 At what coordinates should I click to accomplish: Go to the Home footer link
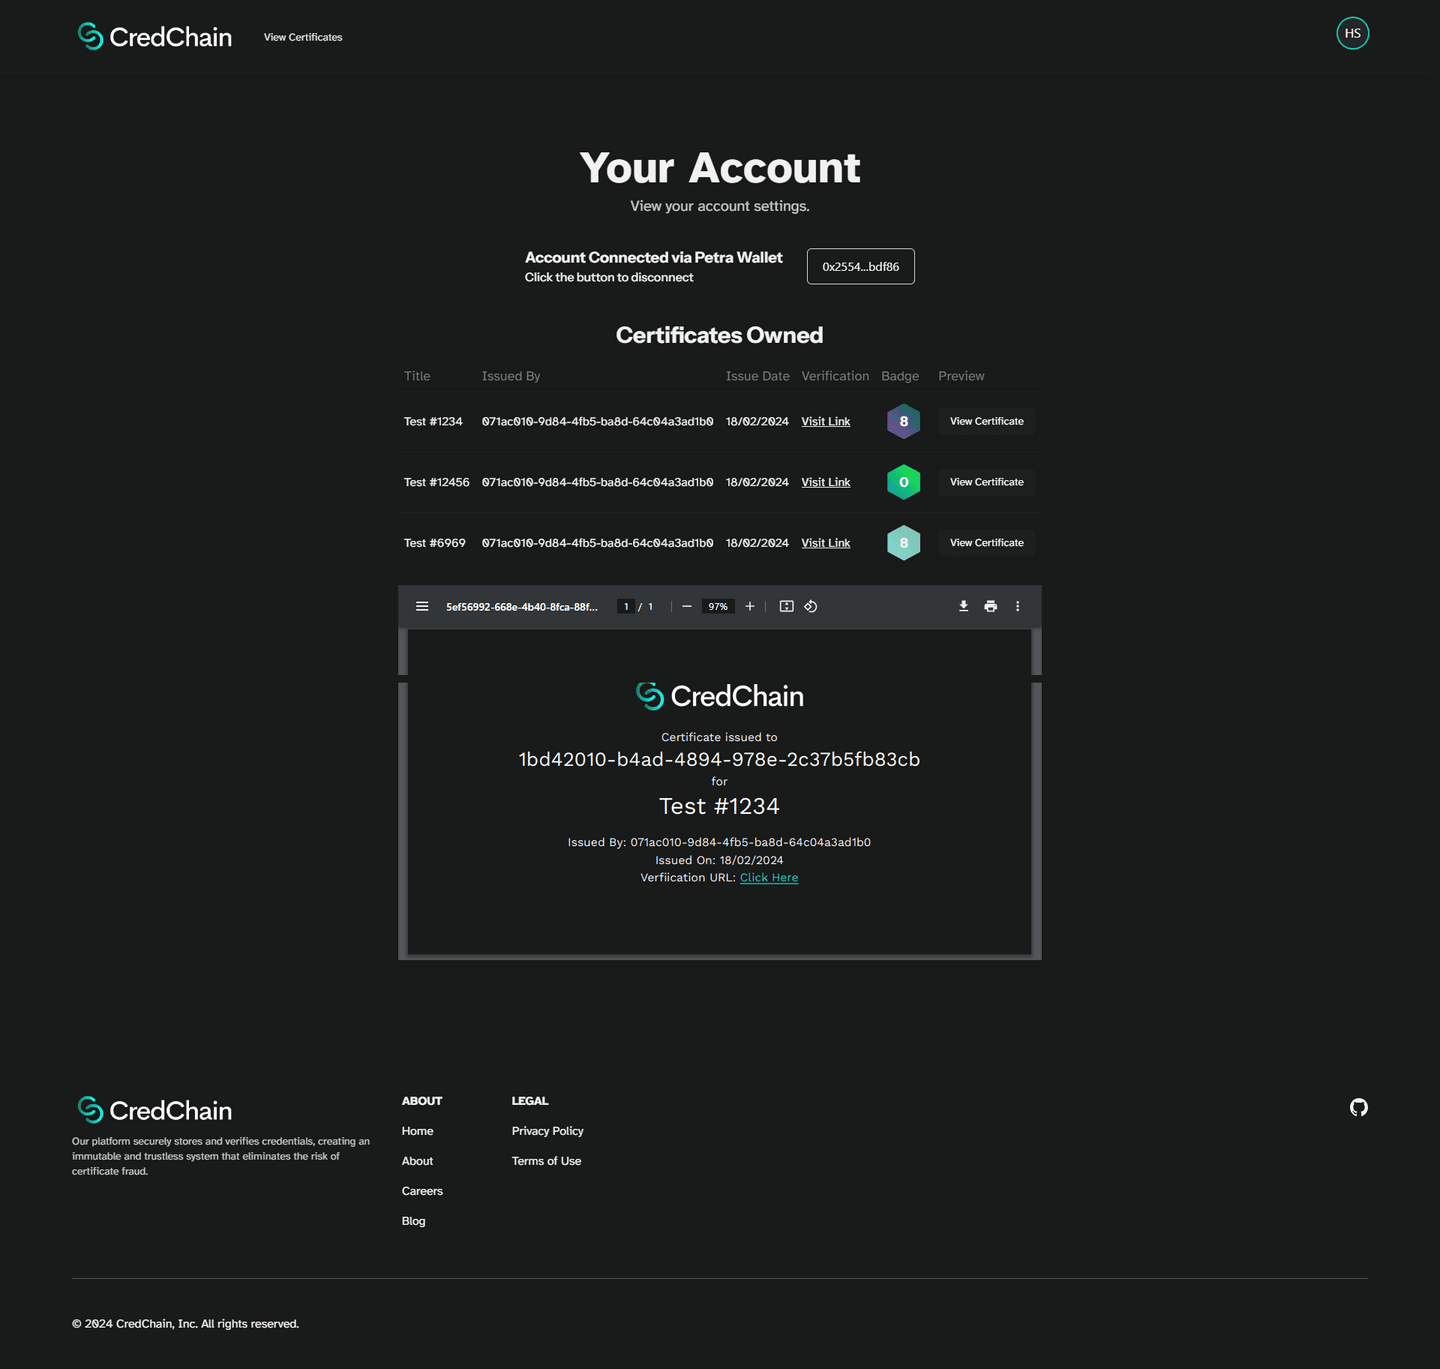click(417, 1131)
